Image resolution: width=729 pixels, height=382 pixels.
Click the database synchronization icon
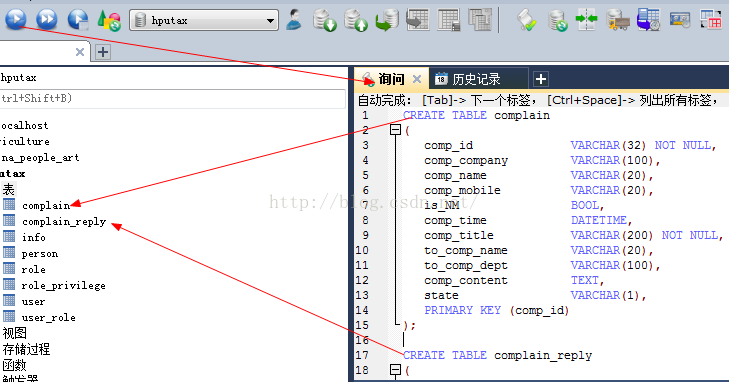click(x=557, y=20)
